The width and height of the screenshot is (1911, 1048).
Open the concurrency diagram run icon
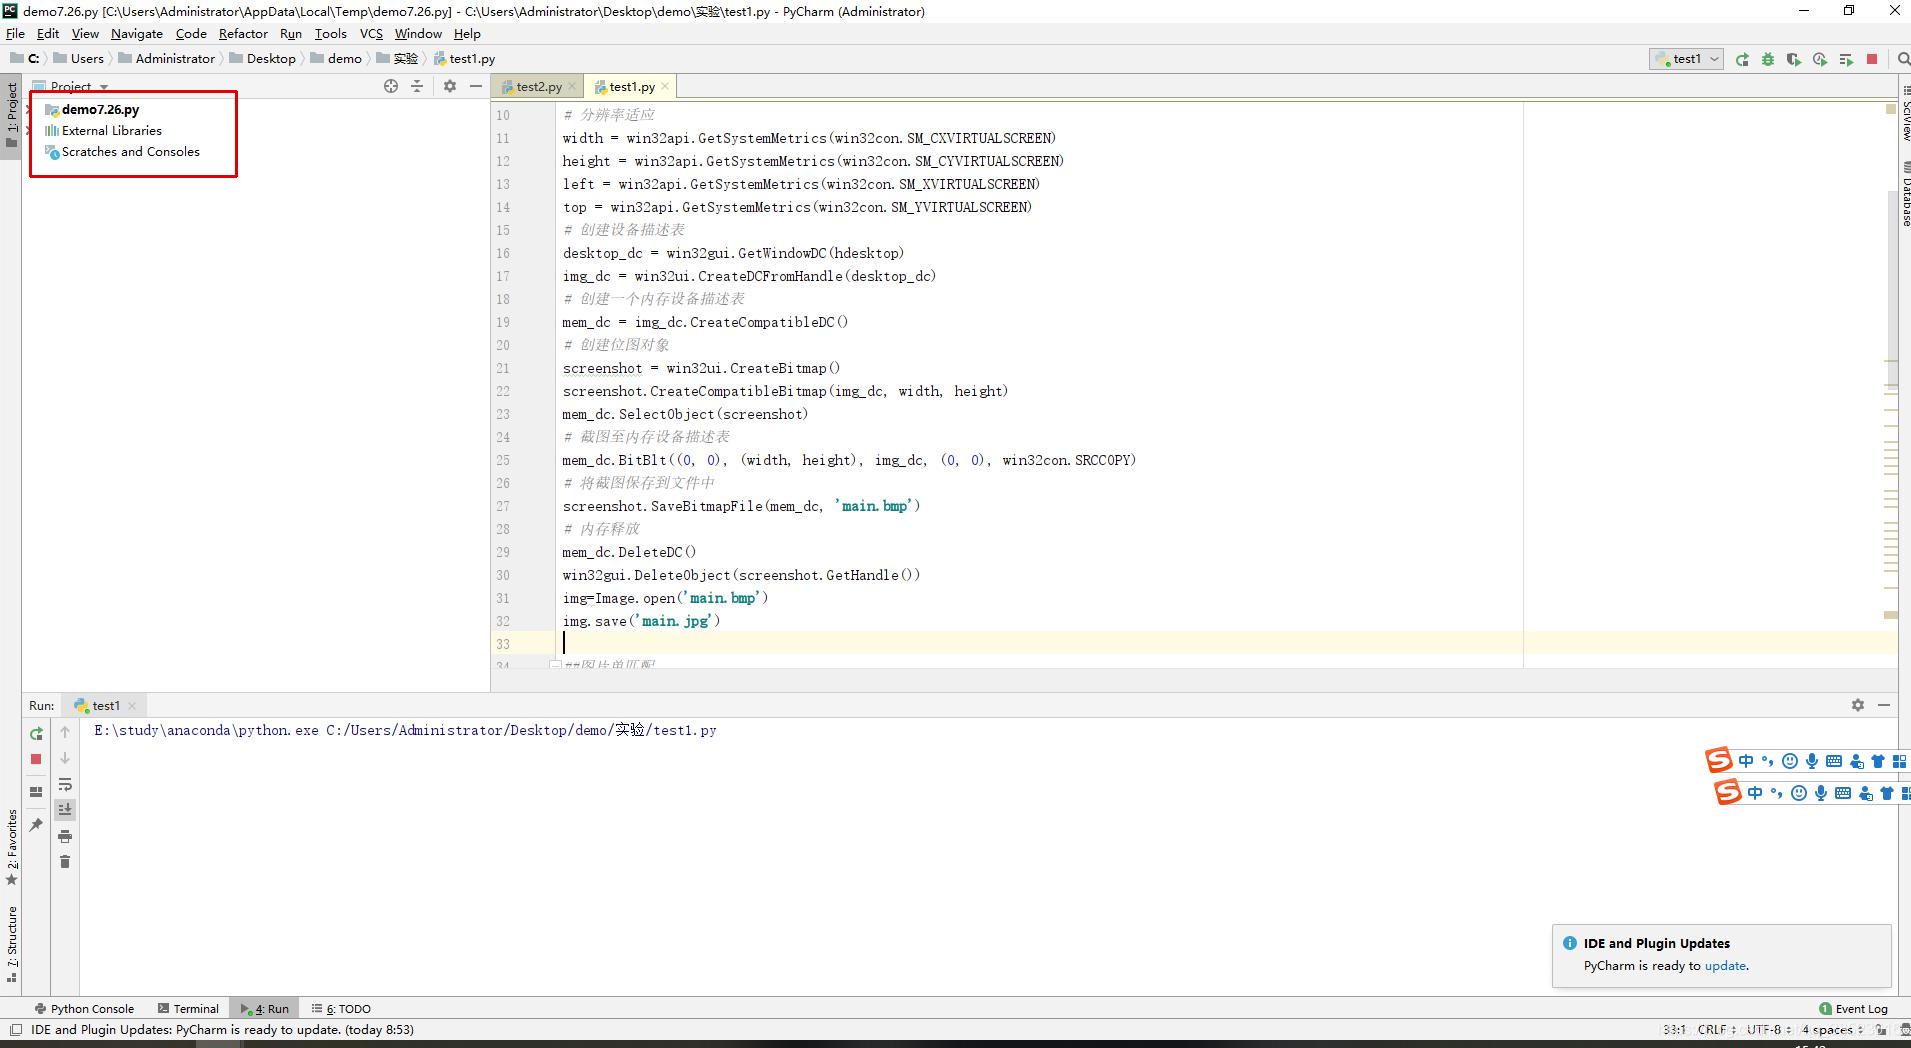(1846, 59)
